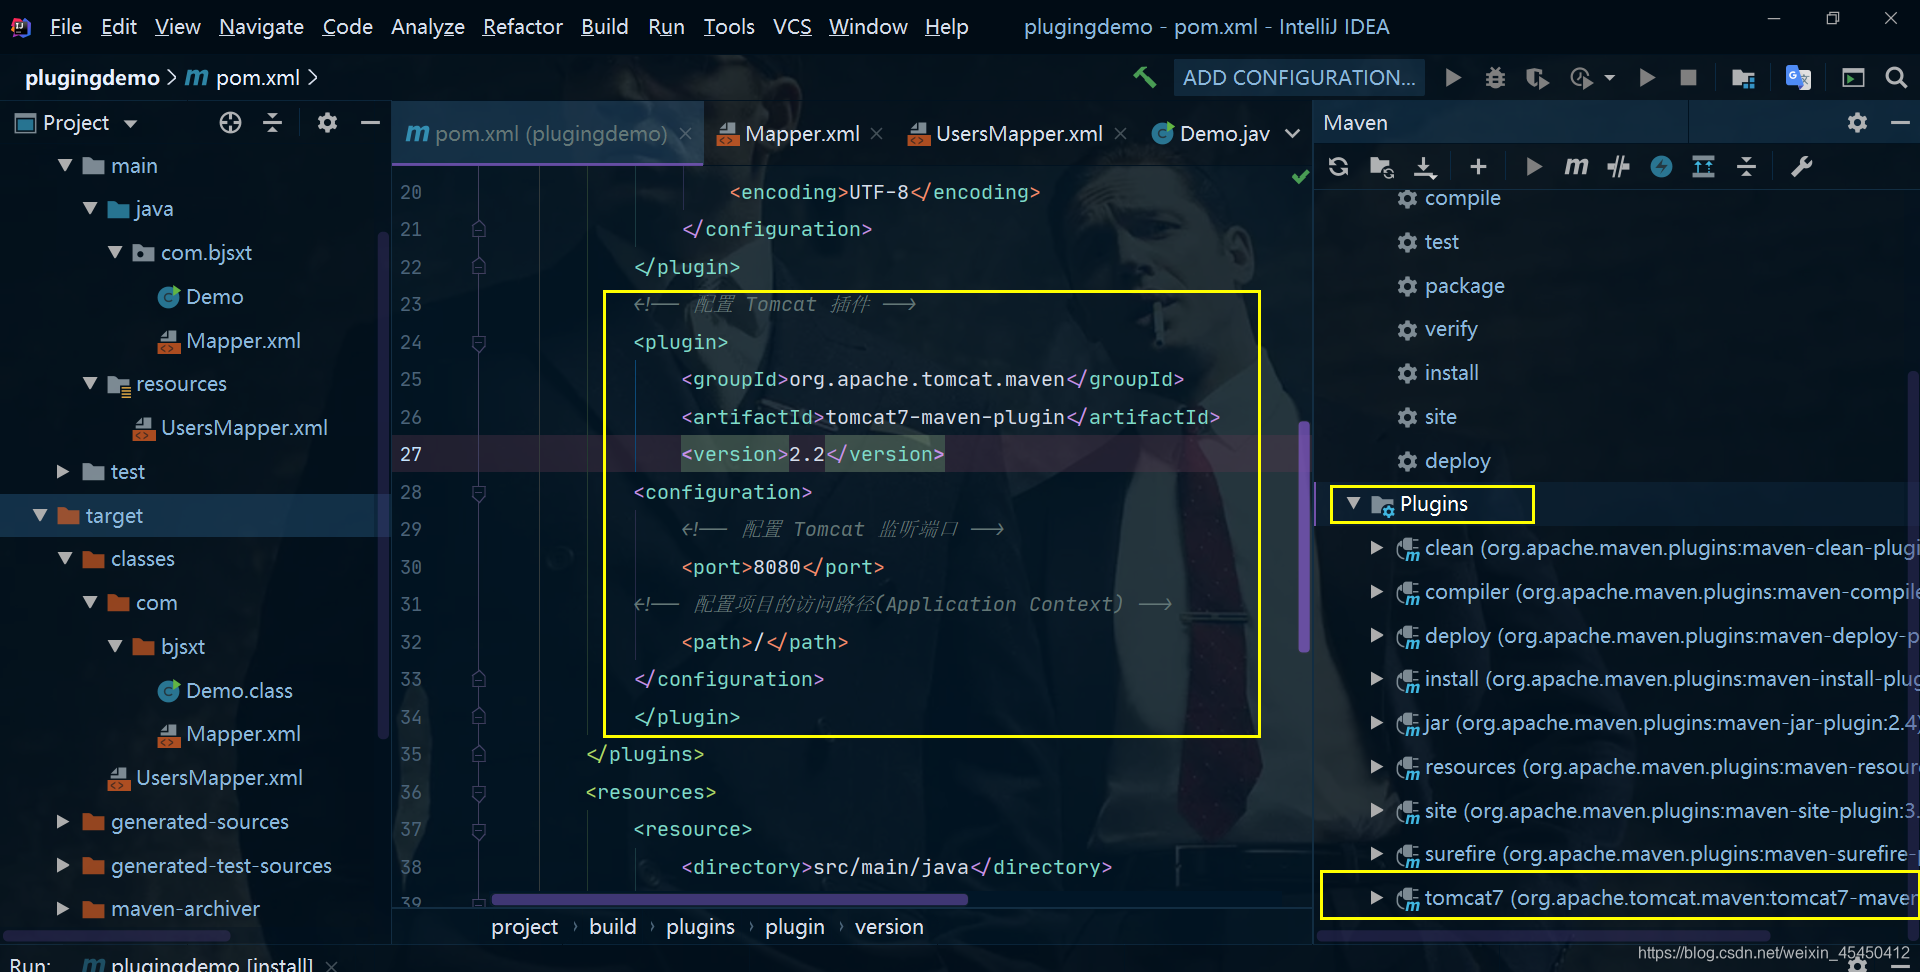Collapse the Plugins node in Maven

1353,503
